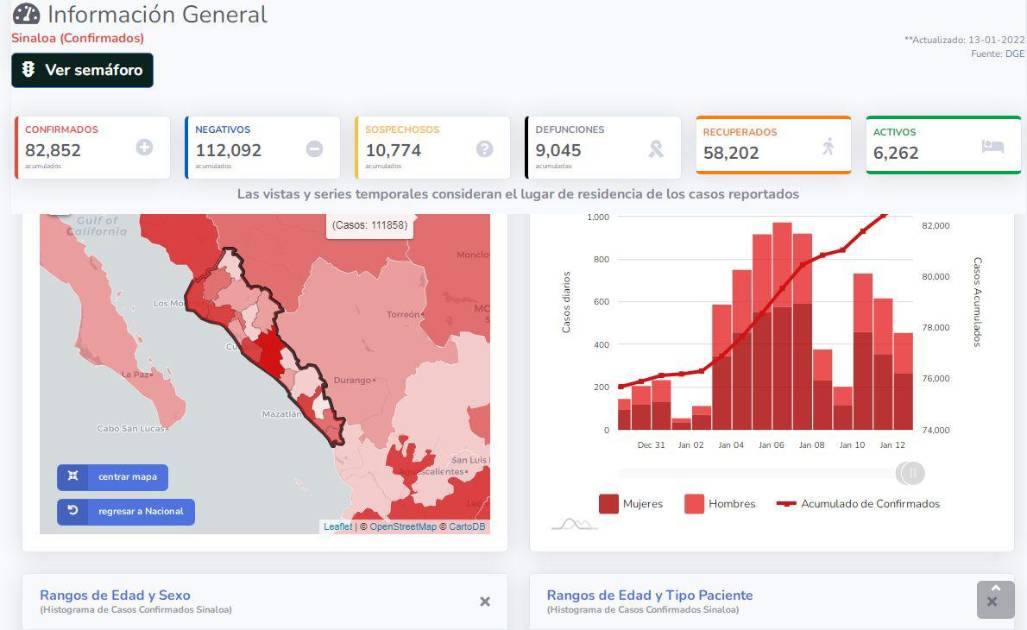Screen dimensions: 1027x630
Task: Click the plus icon on Confirmados card
Action: (144, 148)
